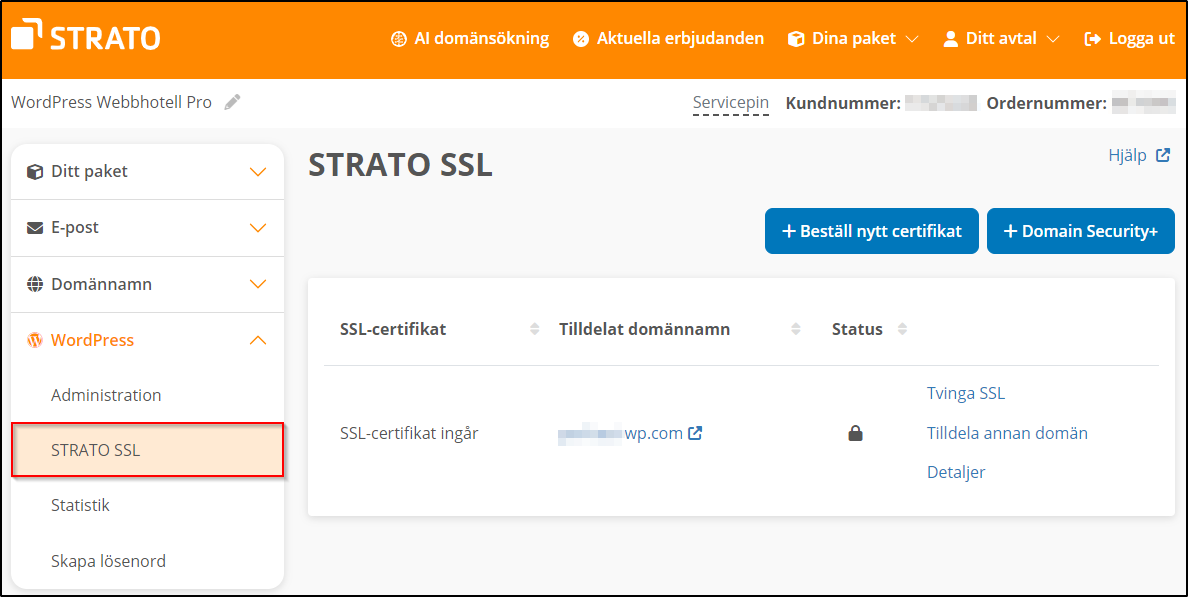The image size is (1188, 597).
Task: Select Administration in the sidebar
Action: pos(106,395)
